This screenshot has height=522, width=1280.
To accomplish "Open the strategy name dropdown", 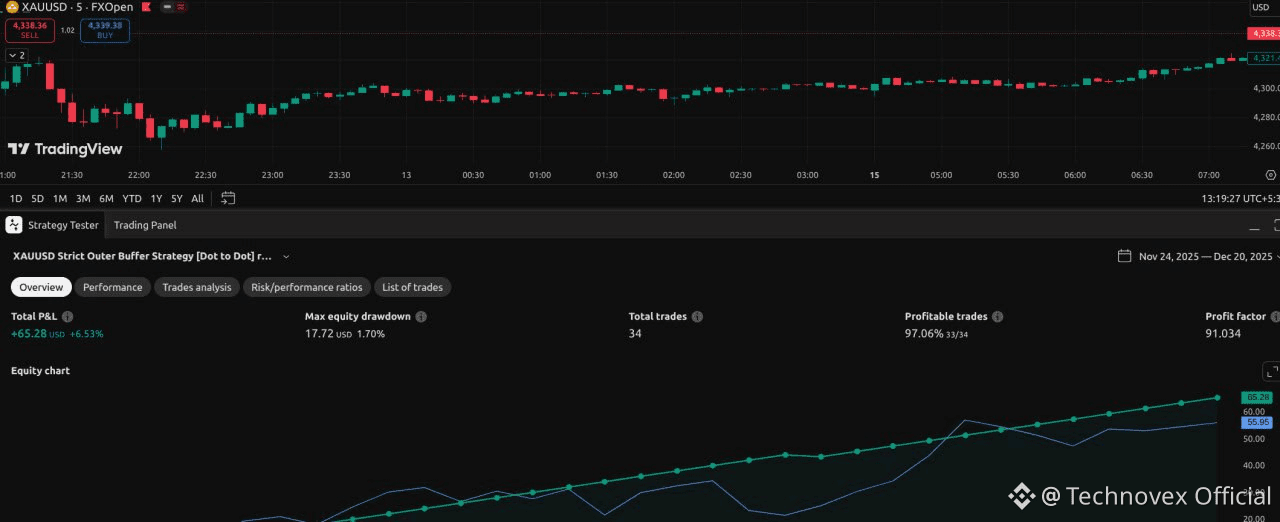I will point(286,256).
